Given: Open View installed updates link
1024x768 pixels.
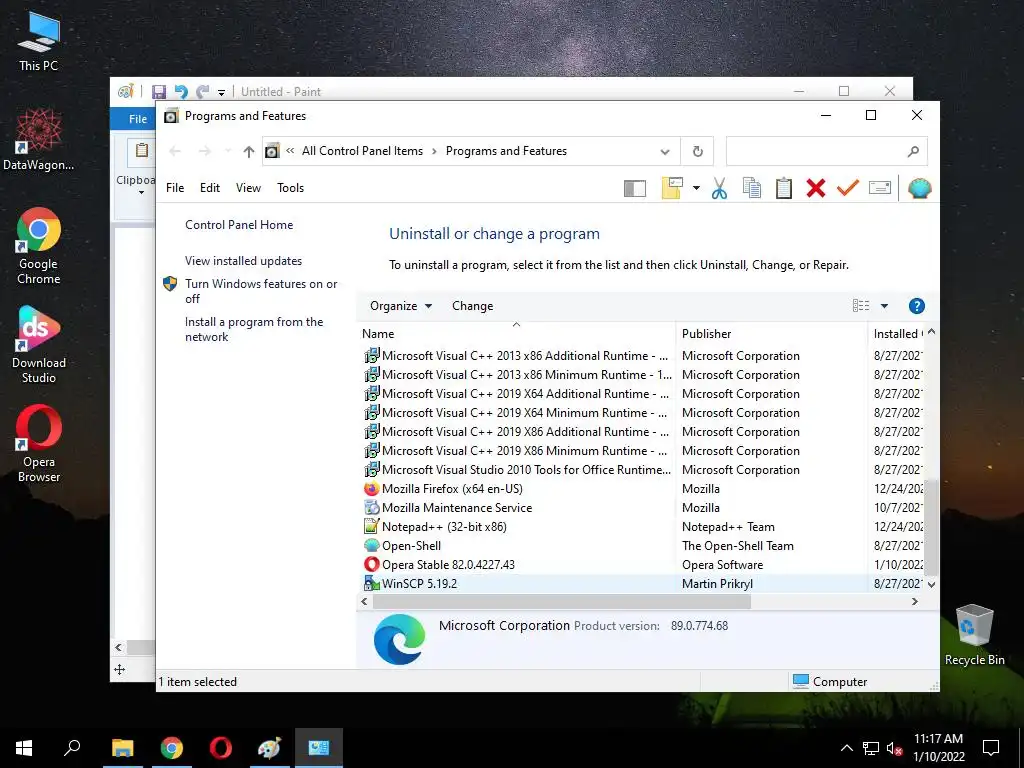Looking at the screenshot, I should [x=244, y=261].
